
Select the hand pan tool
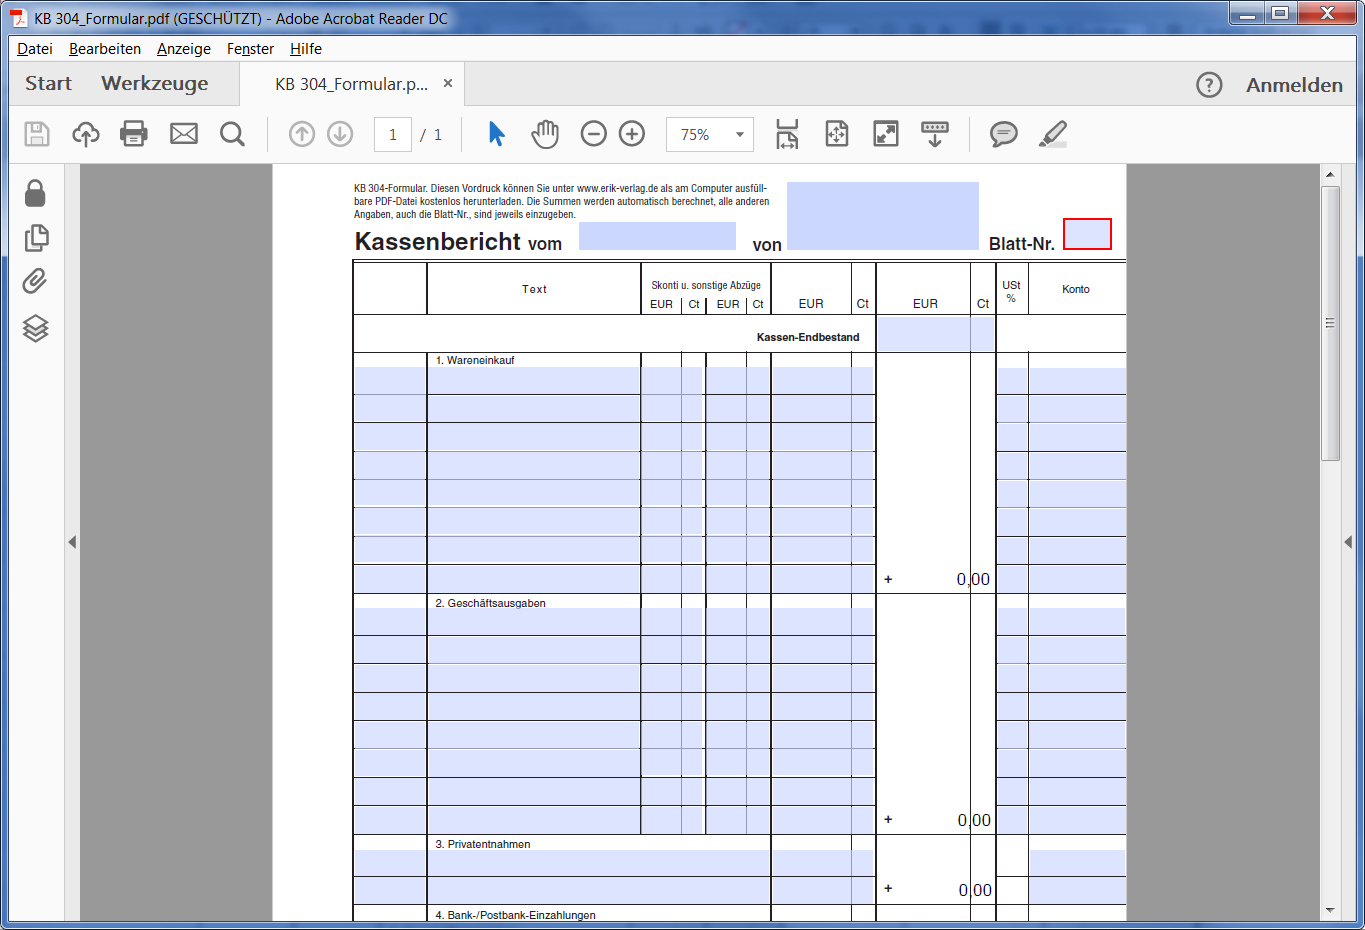pos(545,134)
